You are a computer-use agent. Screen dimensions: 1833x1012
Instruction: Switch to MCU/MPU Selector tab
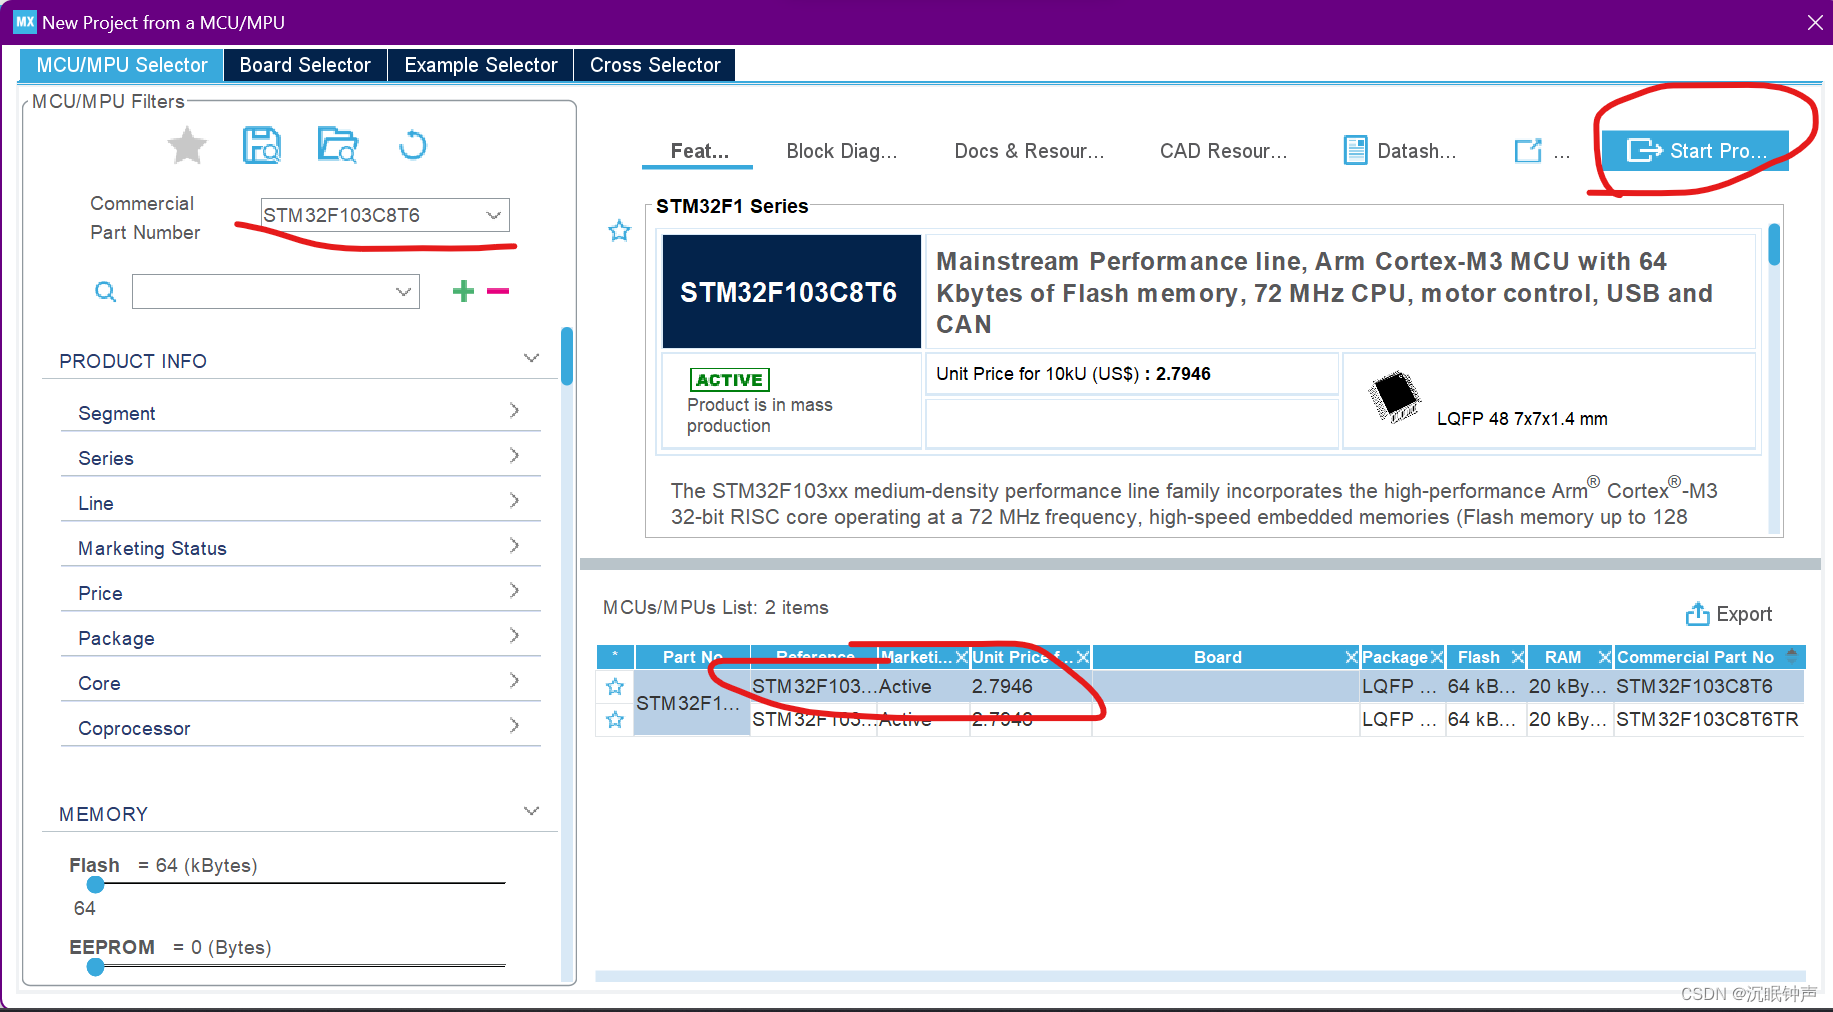pos(121,65)
